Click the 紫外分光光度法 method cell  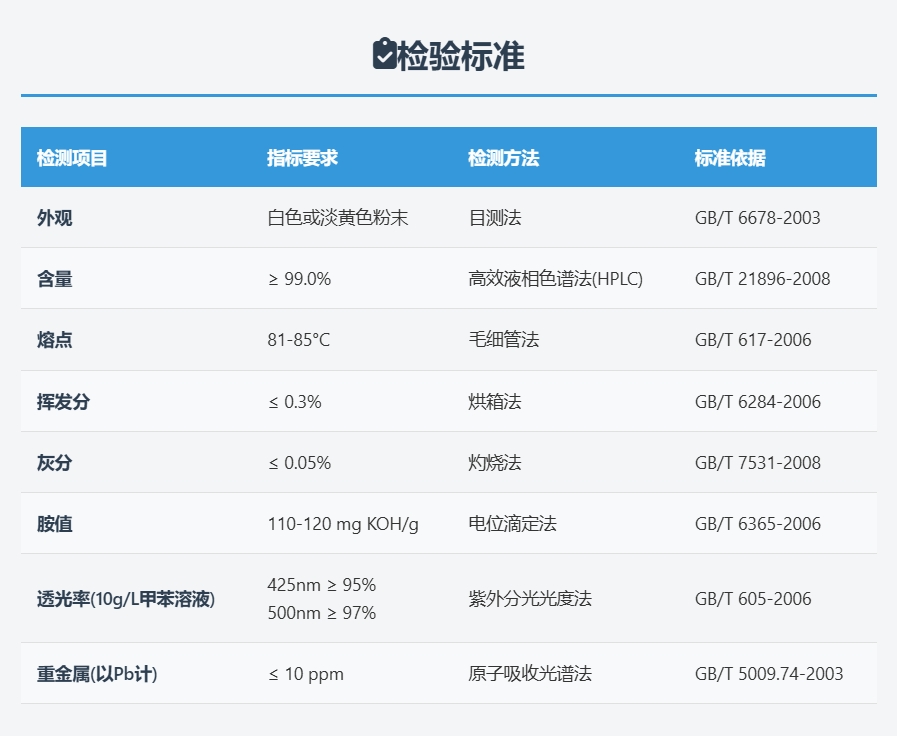click(x=530, y=599)
